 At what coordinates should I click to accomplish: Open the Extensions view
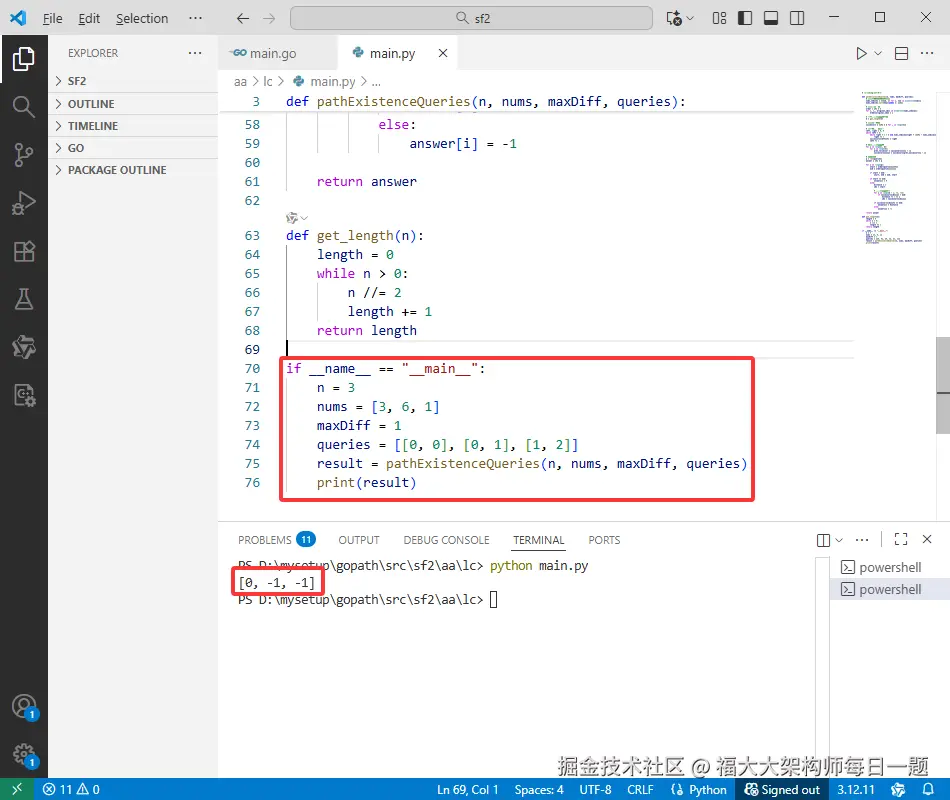[x=24, y=251]
